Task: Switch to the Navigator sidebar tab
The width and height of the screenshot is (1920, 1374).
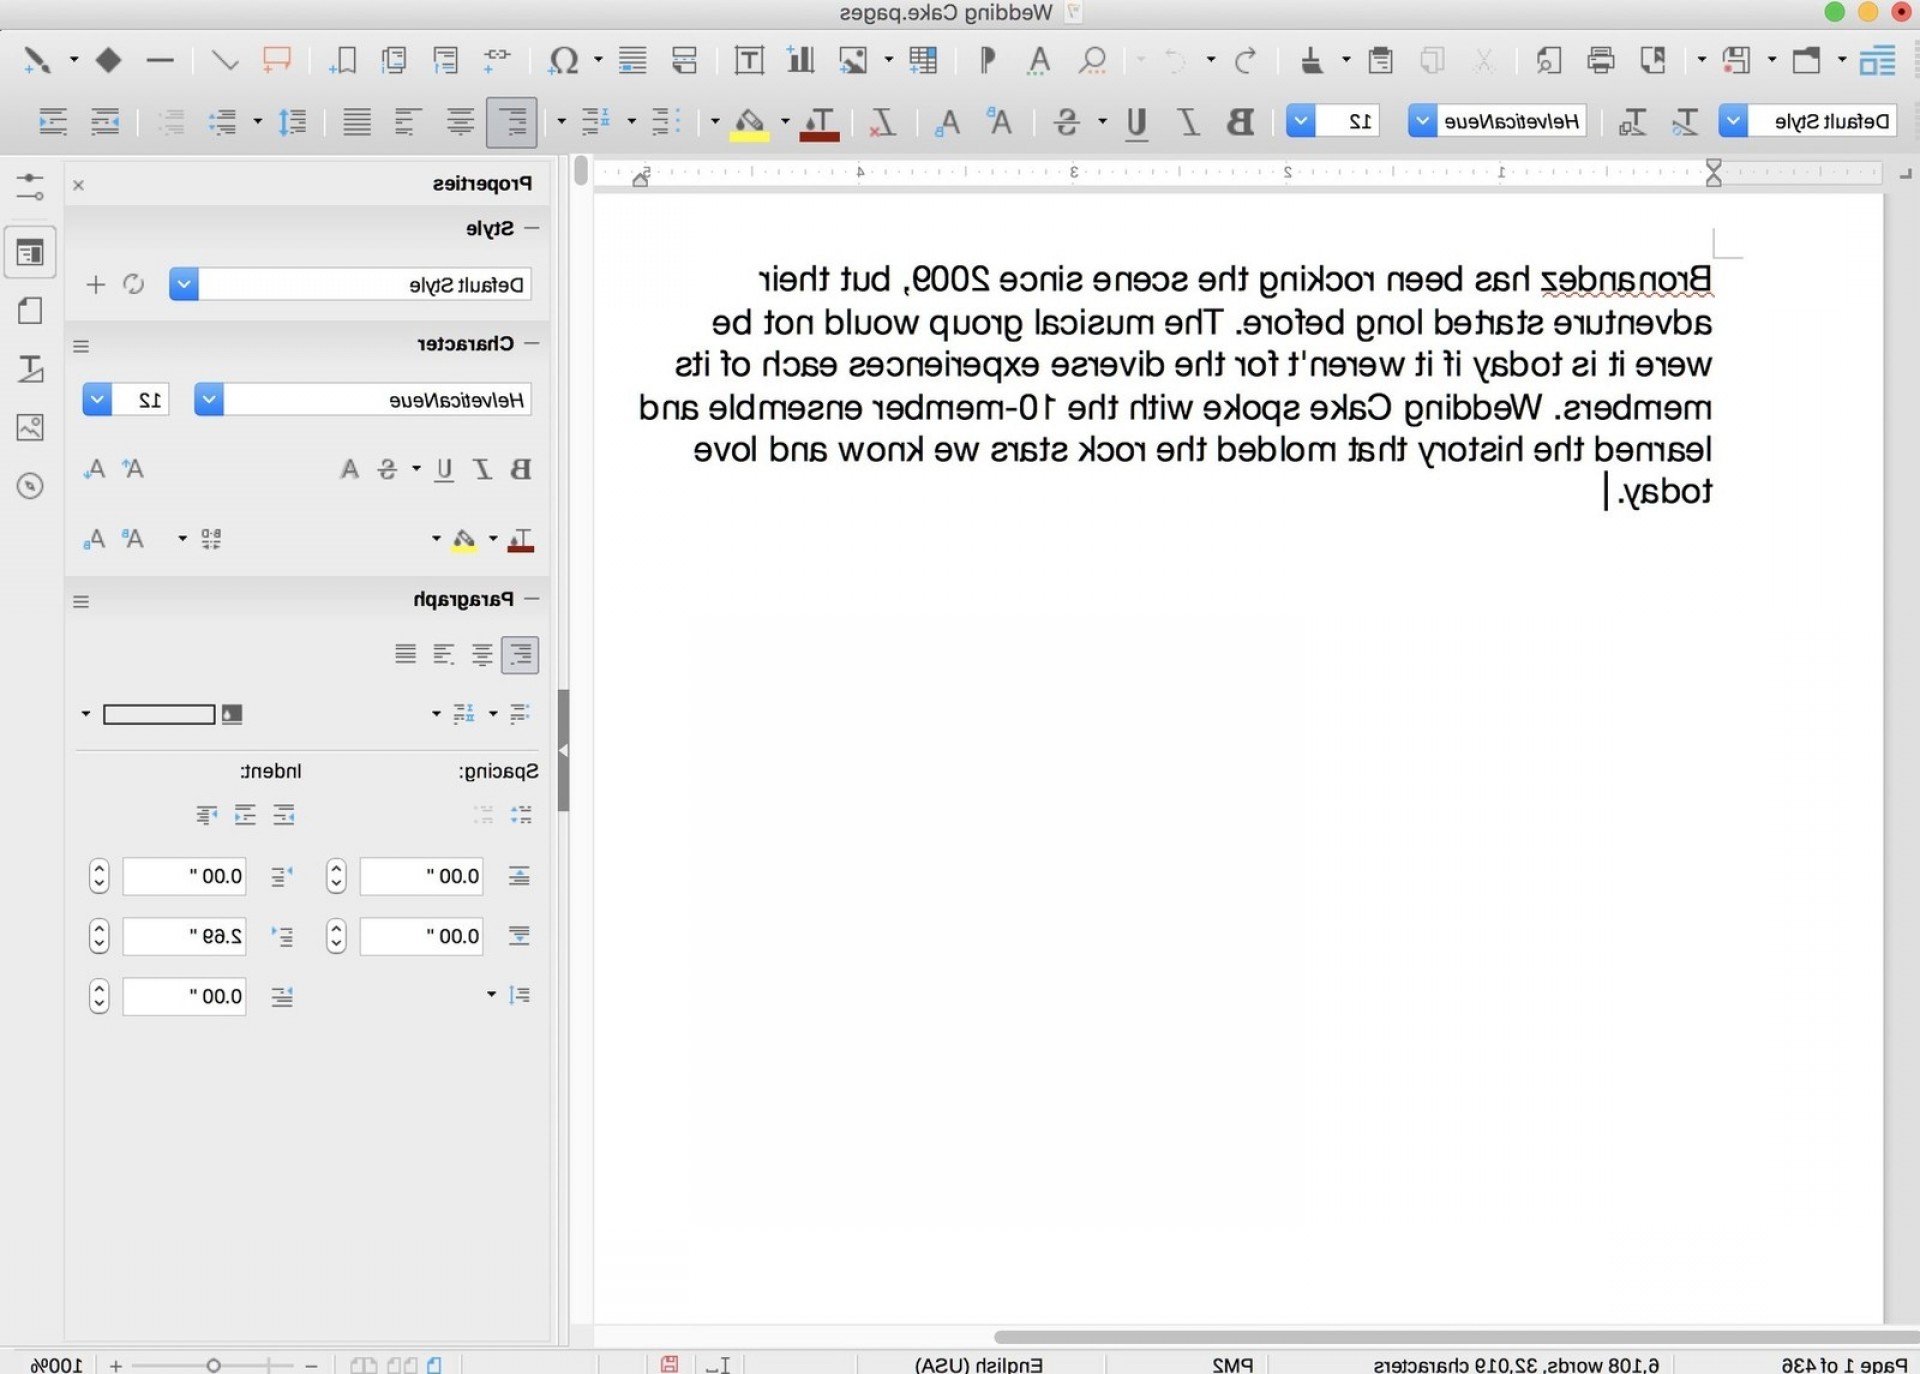Action: click(30, 486)
